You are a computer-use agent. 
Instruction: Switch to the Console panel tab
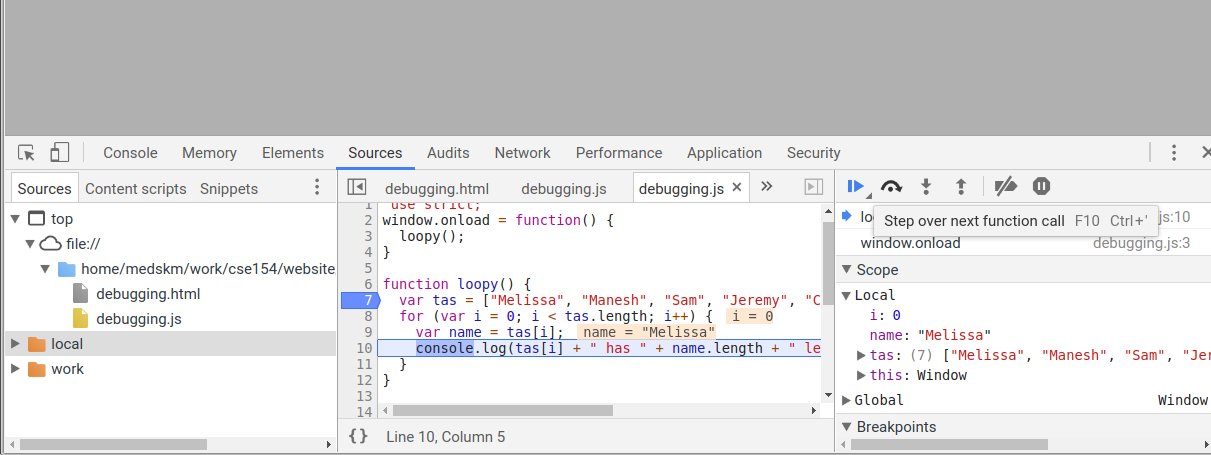pos(130,153)
